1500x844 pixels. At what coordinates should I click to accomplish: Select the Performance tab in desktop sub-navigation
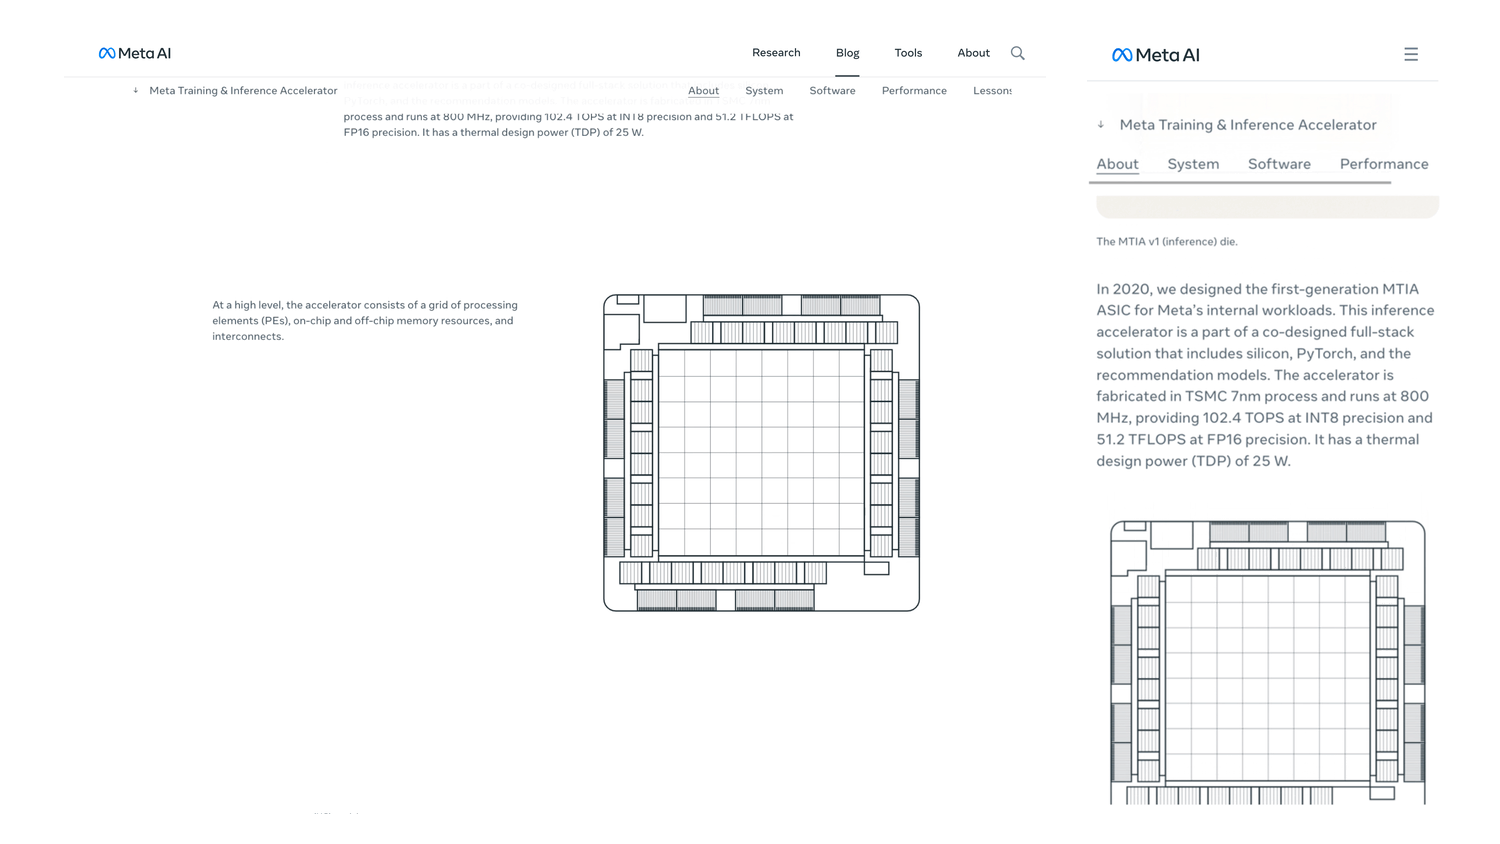pyautogui.click(x=914, y=91)
